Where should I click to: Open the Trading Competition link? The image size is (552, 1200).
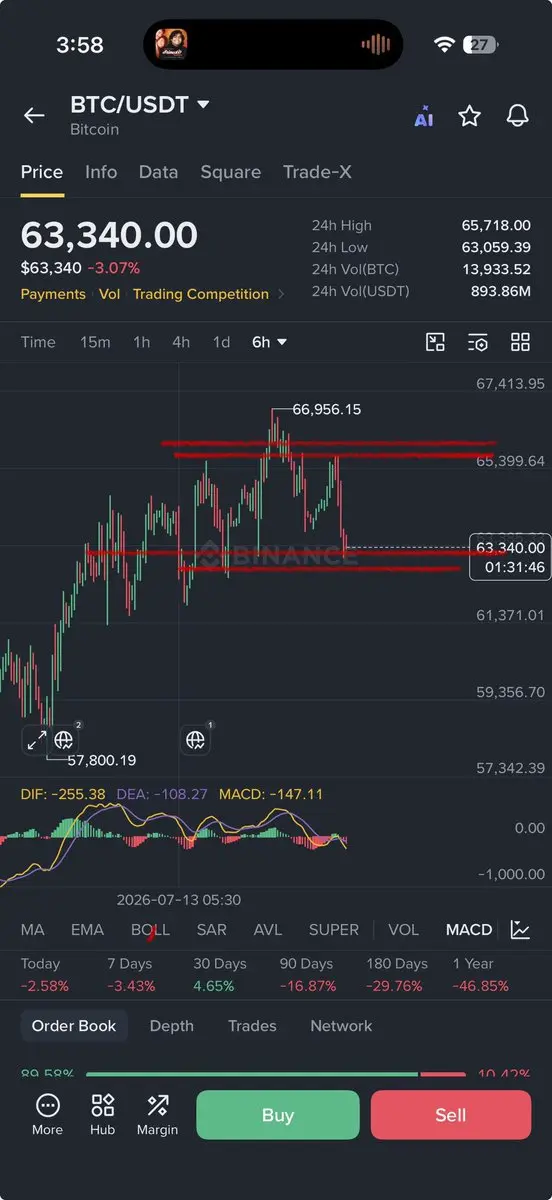[x=201, y=294]
